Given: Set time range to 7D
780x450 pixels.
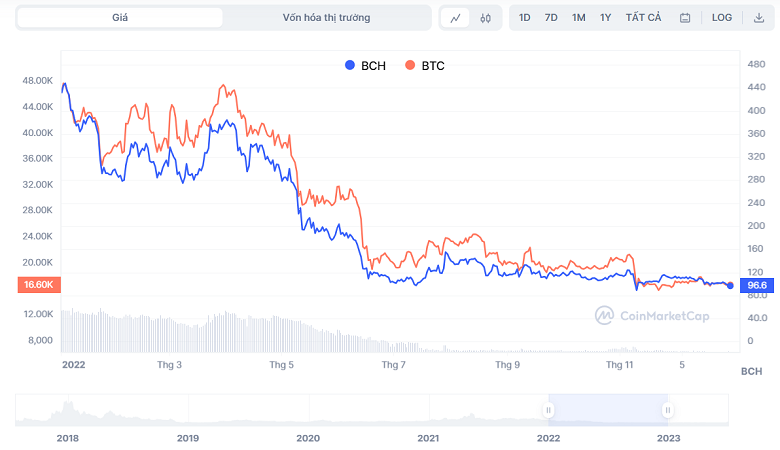Looking at the screenshot, I should click(551, 18).
